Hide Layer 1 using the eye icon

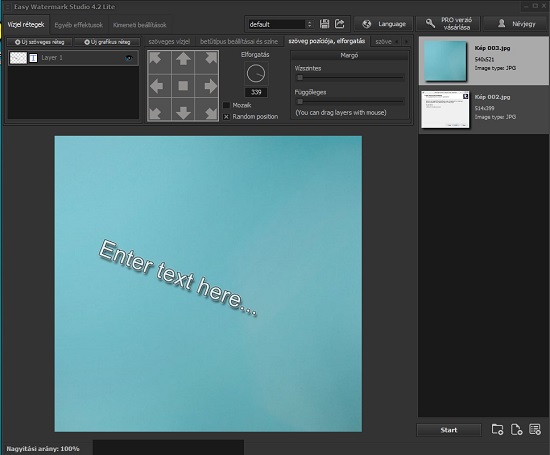click(129, 58)
